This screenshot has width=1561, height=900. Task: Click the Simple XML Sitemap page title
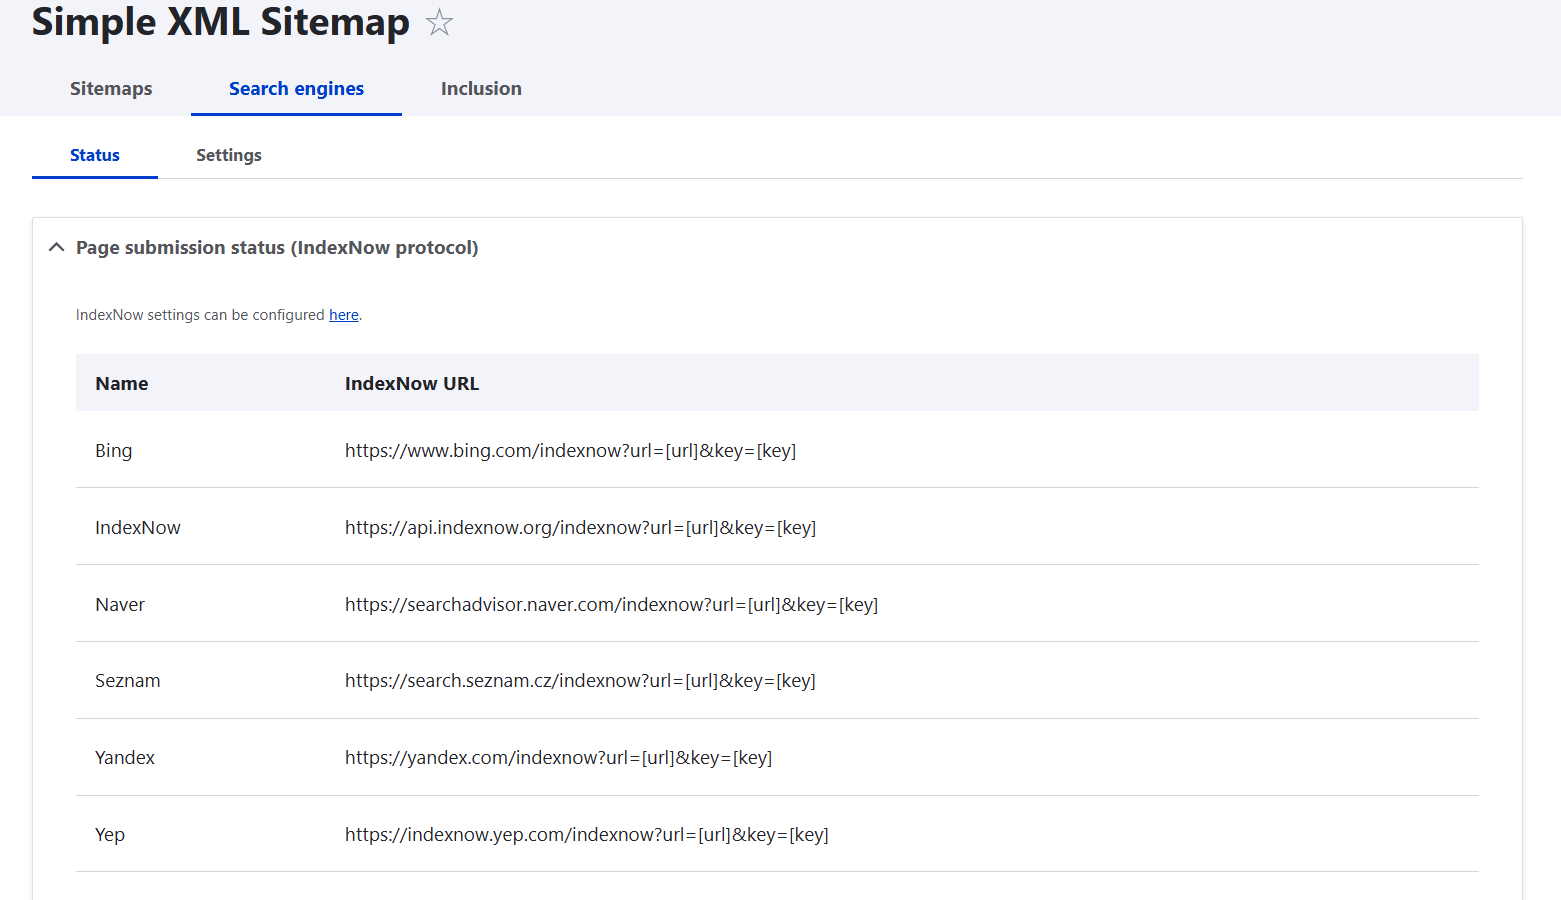click(x=220, y=22)
